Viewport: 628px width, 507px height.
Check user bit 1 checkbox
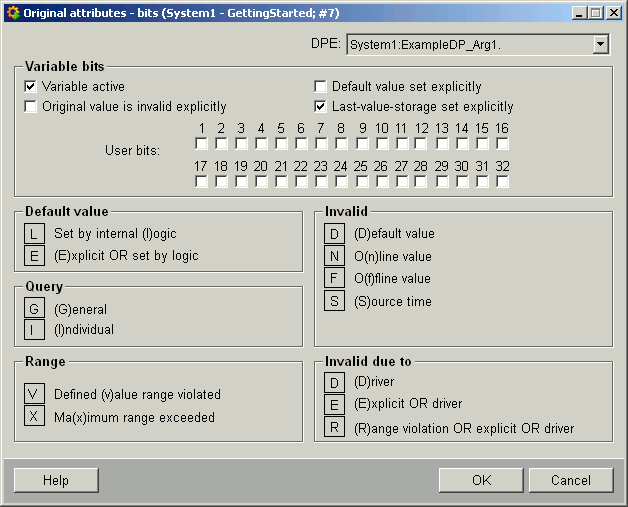pyautogui.click(x=202, y=144)
